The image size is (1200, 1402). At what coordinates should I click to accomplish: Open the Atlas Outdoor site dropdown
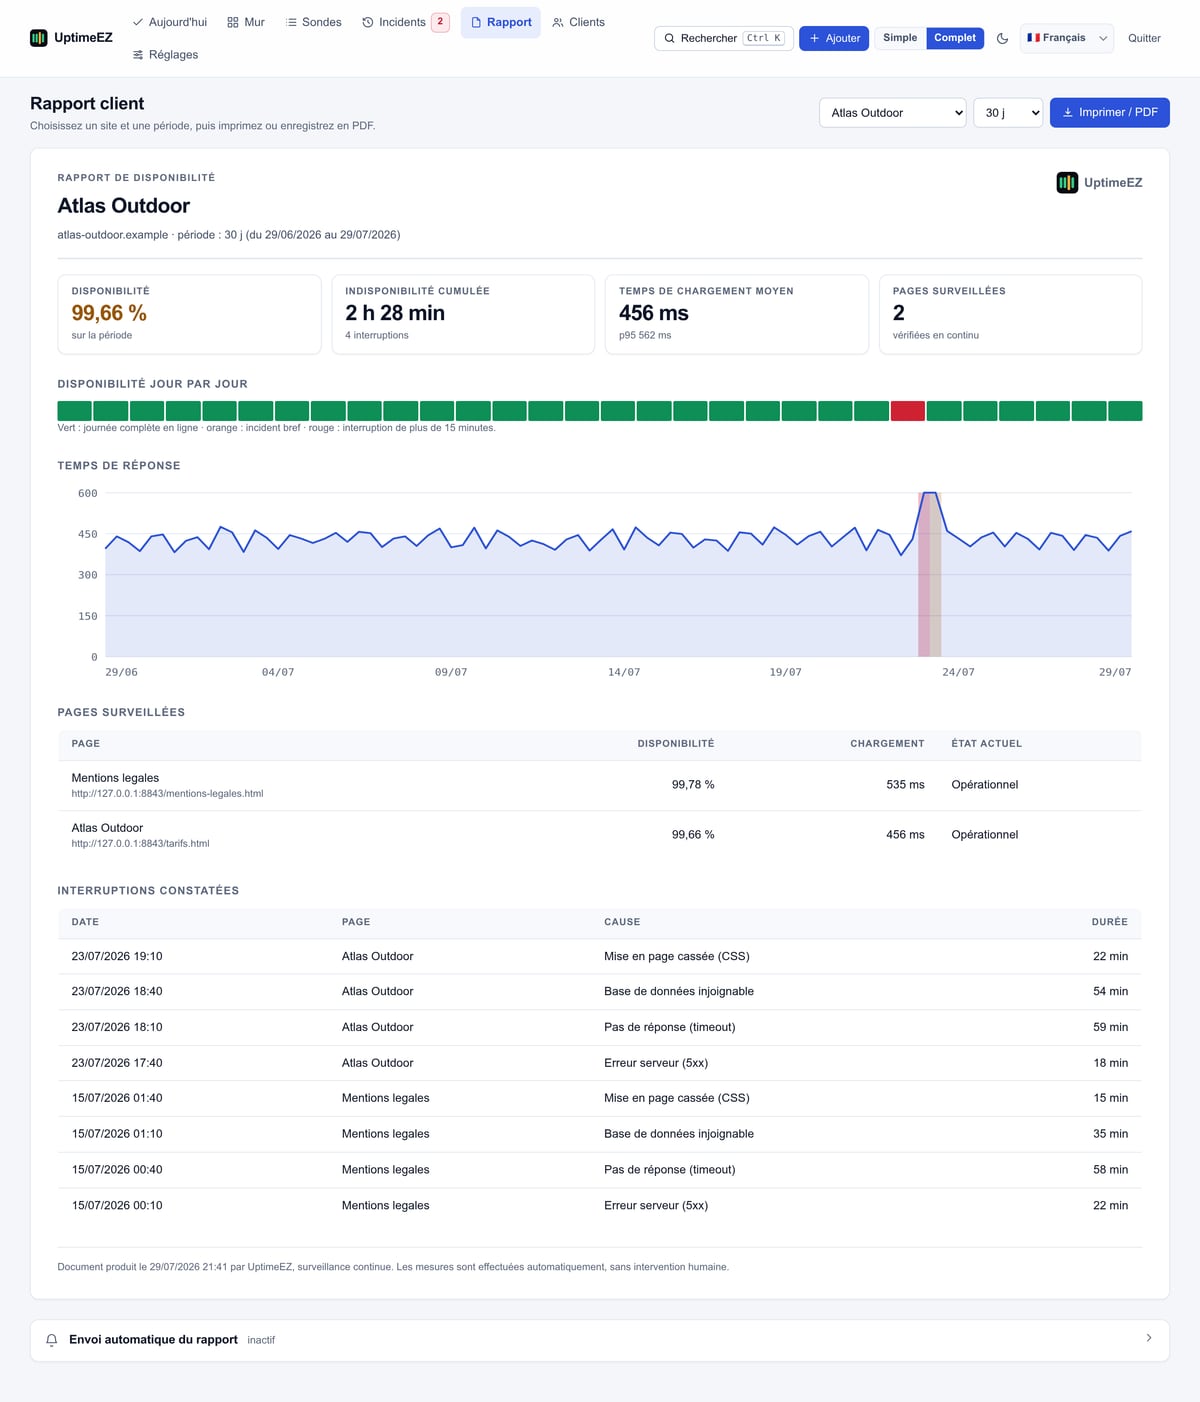[893, 113]
